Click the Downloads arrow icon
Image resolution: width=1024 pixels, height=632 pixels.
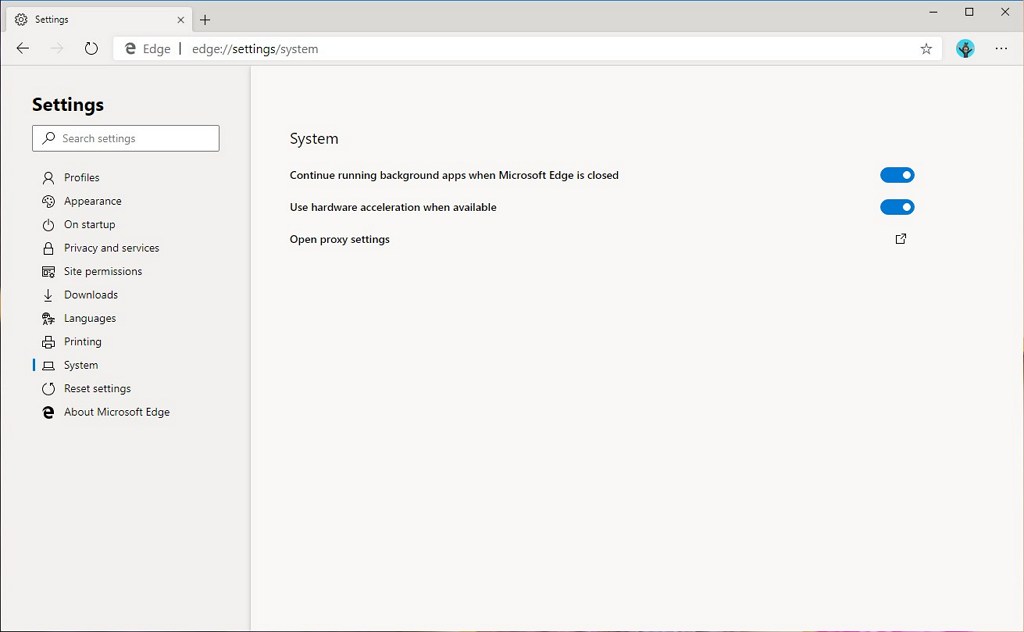(48, 295)
